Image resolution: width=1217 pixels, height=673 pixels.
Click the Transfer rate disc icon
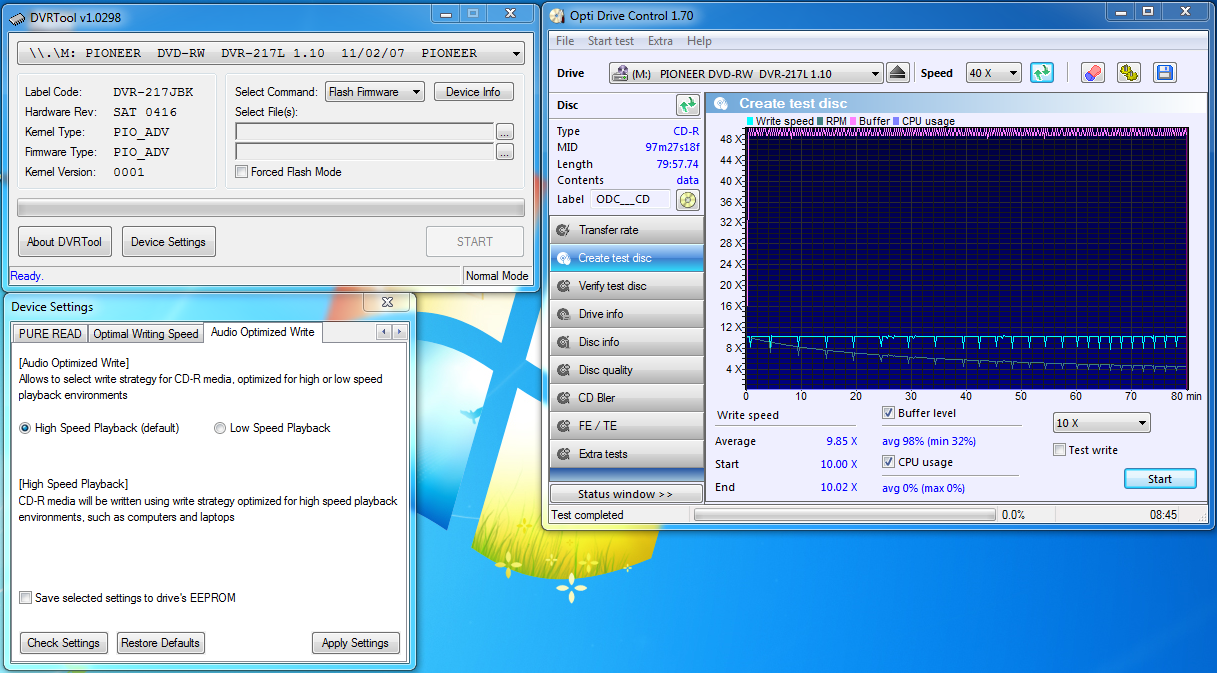(564, 230)
